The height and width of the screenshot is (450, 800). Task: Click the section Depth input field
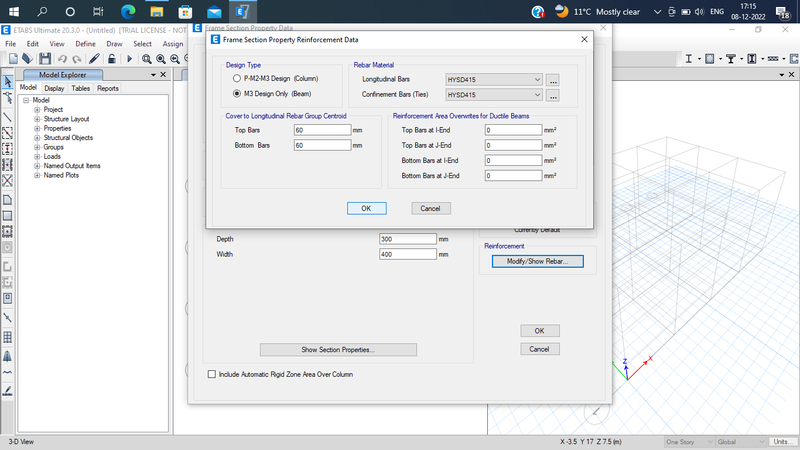(408, 239)
